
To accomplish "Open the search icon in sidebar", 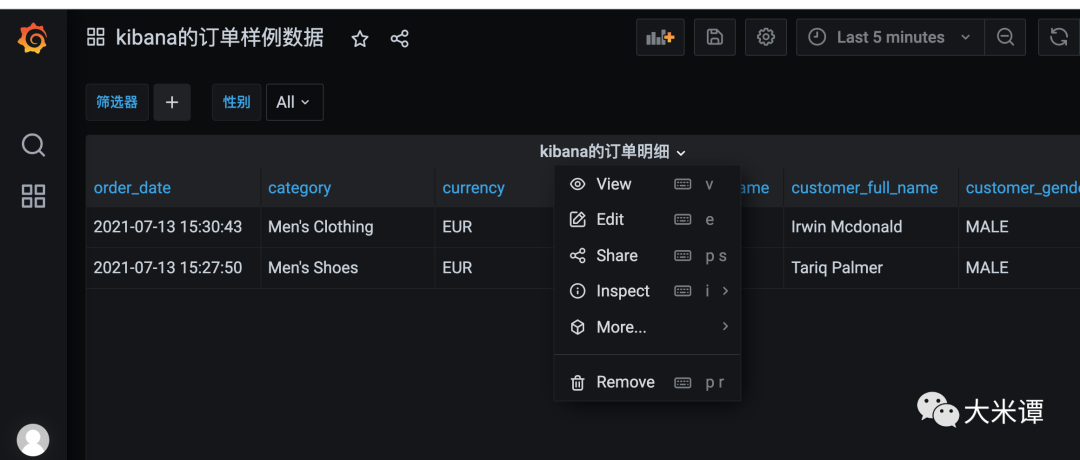I will point(33,146).
